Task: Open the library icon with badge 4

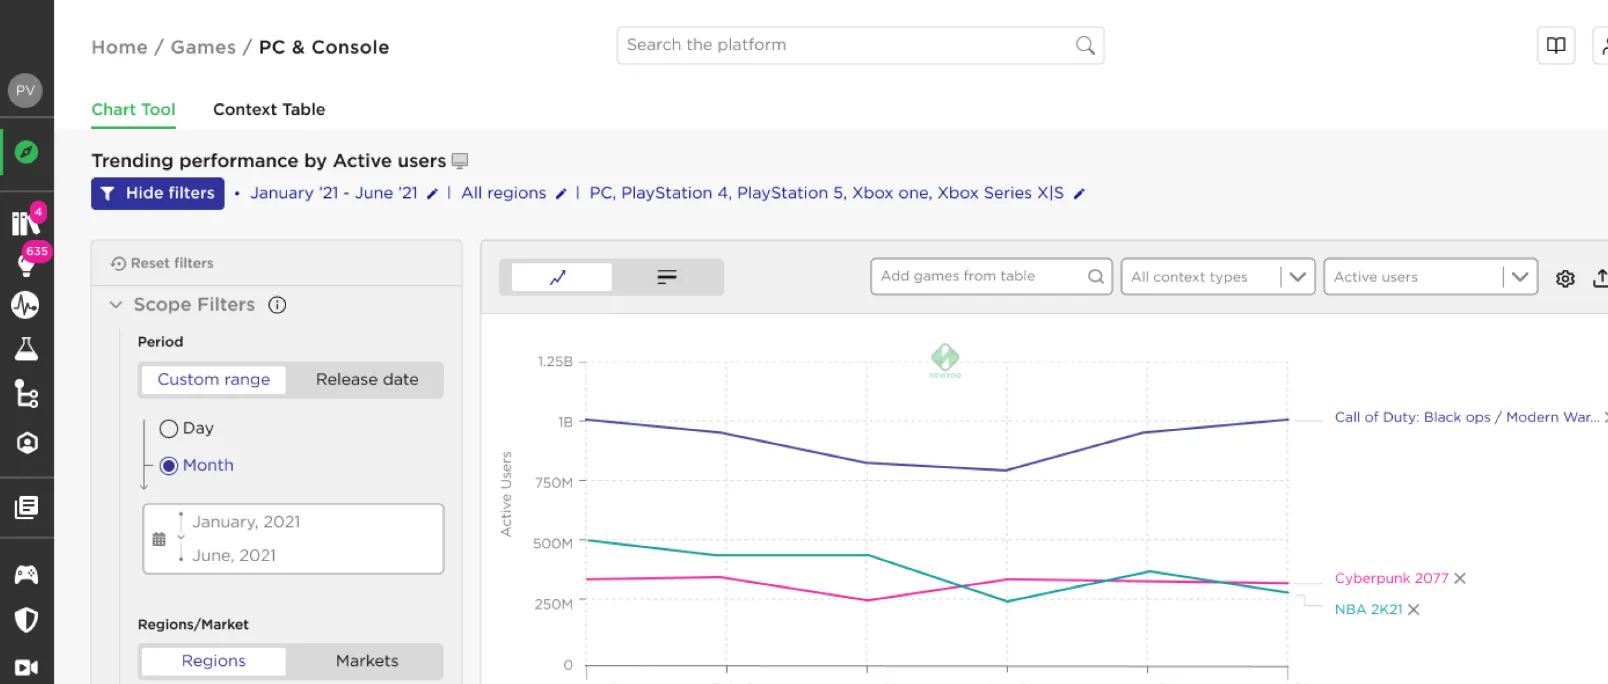Action: pos(26,221)
